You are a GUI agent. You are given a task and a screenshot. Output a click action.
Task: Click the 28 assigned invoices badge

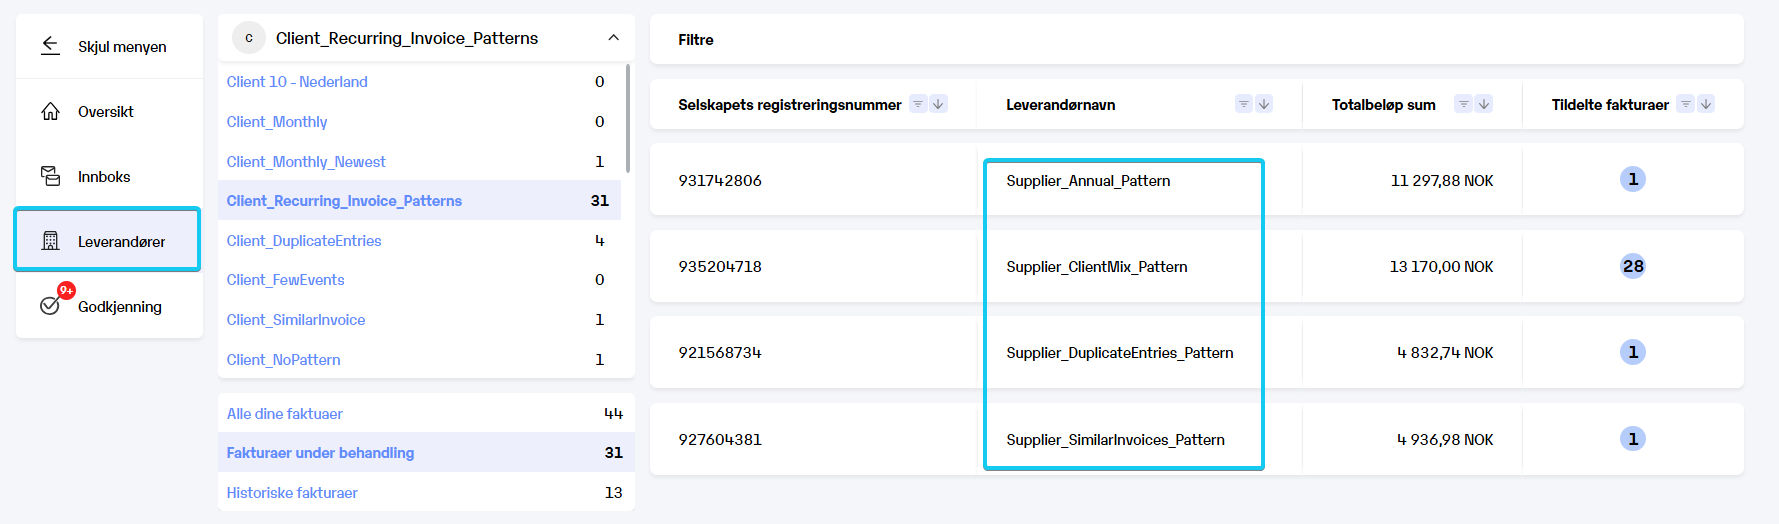coord(1633,266)
